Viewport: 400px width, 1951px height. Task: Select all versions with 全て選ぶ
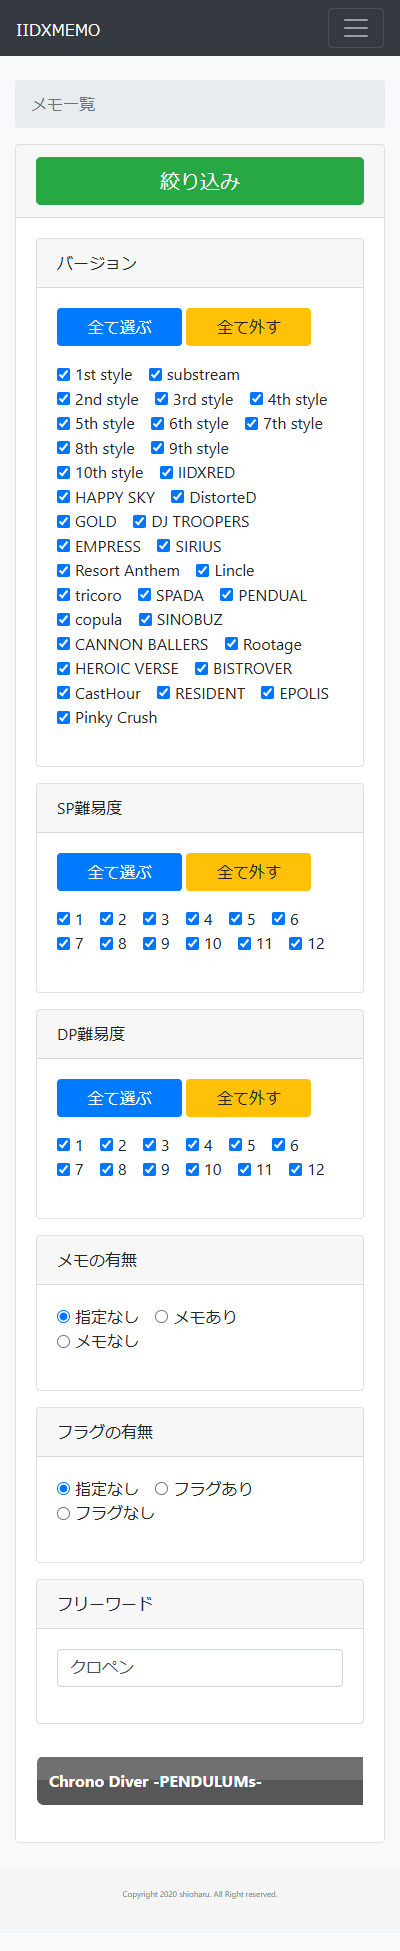click(x=119, y=327)
